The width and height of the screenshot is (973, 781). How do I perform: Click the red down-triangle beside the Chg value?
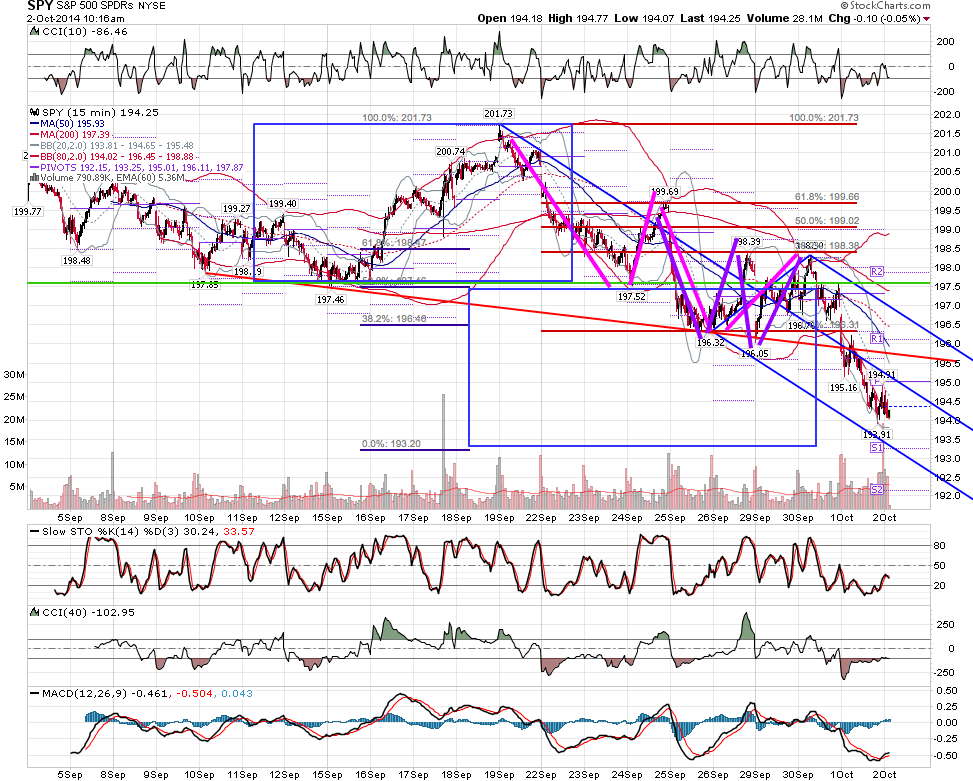926,19
